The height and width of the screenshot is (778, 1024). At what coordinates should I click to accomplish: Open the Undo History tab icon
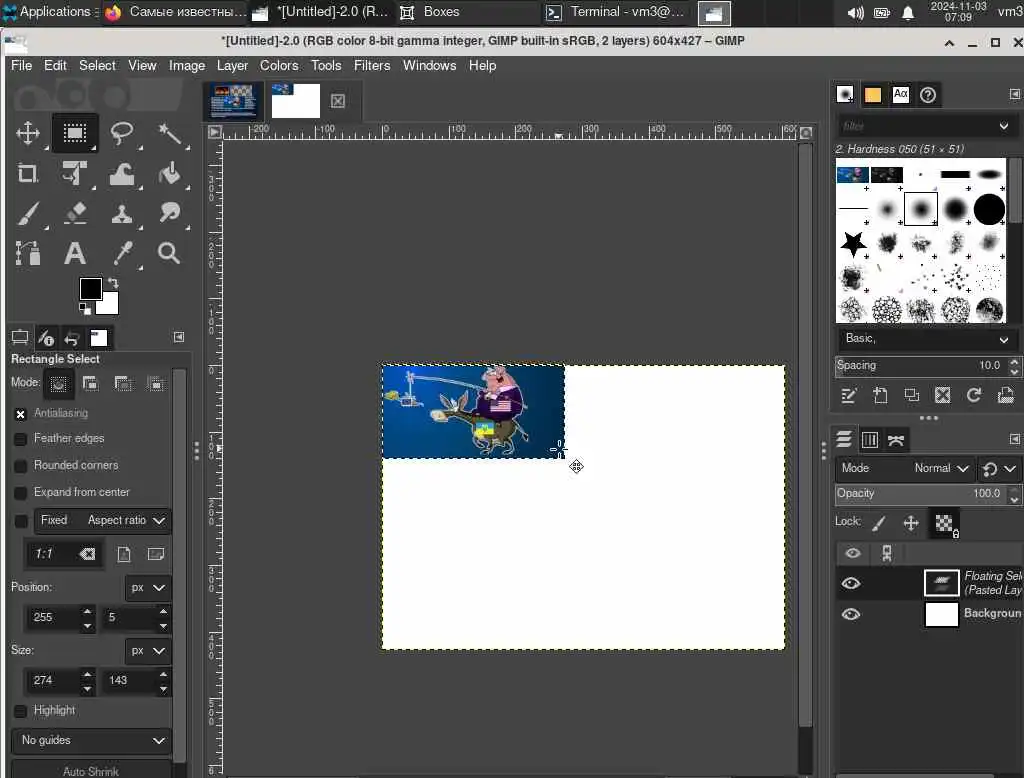[x=72, y=338]
